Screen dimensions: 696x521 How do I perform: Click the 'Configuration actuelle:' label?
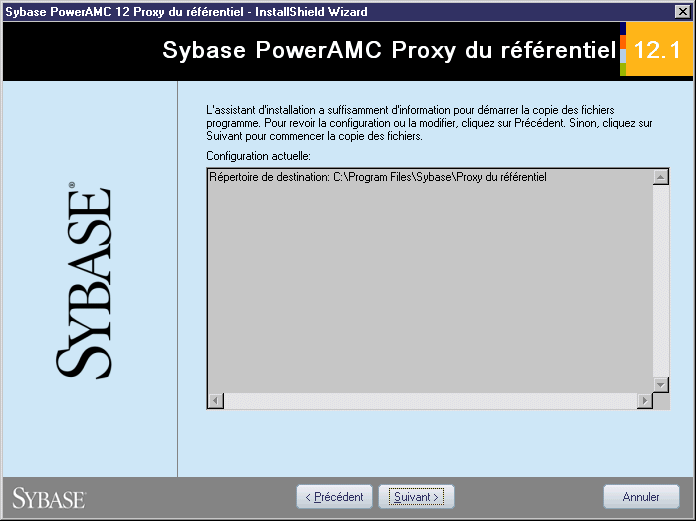click(x=258, y=156)
